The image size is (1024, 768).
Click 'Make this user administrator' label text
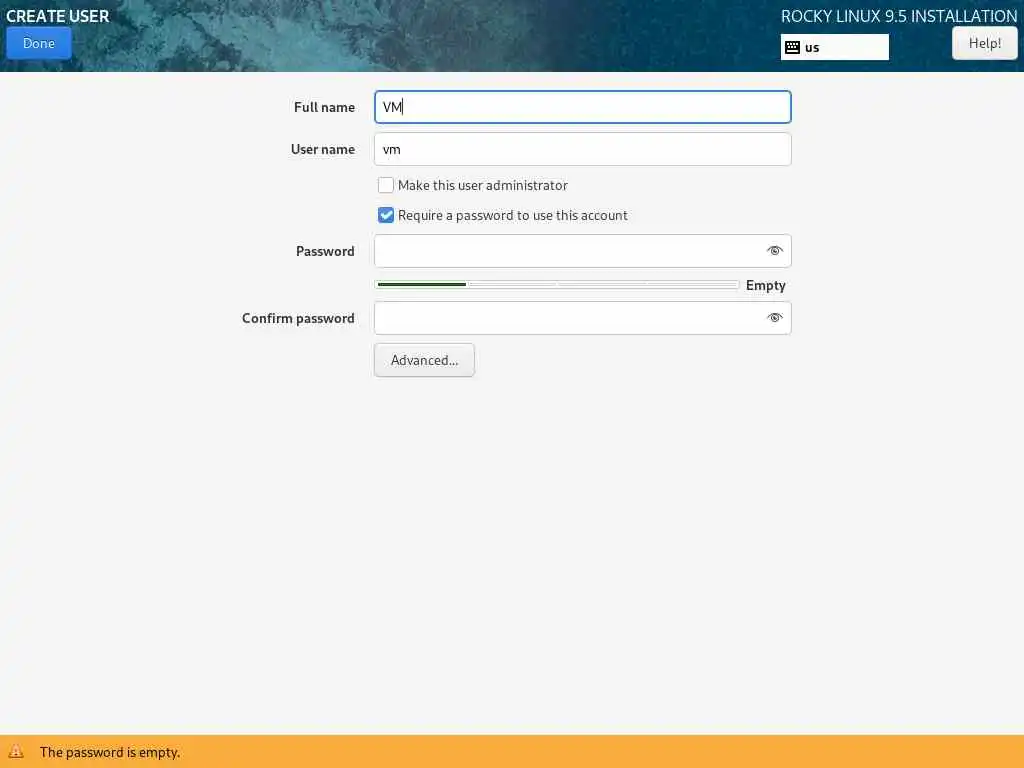tap(483, 185)
